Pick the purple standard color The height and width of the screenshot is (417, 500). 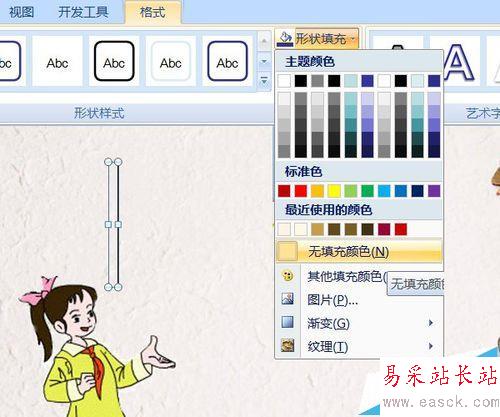click(434, 191)
